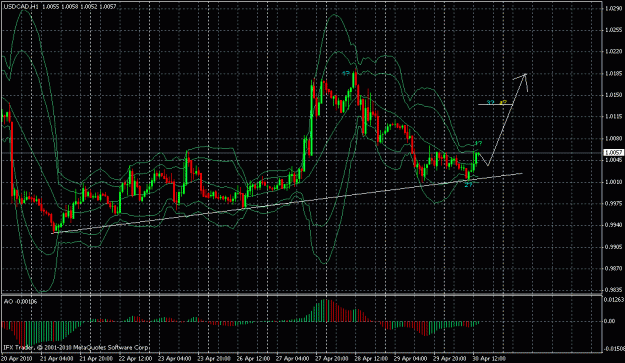
Task: Select the 0.01263 AO scale value
Action: (x=614, y=299)
